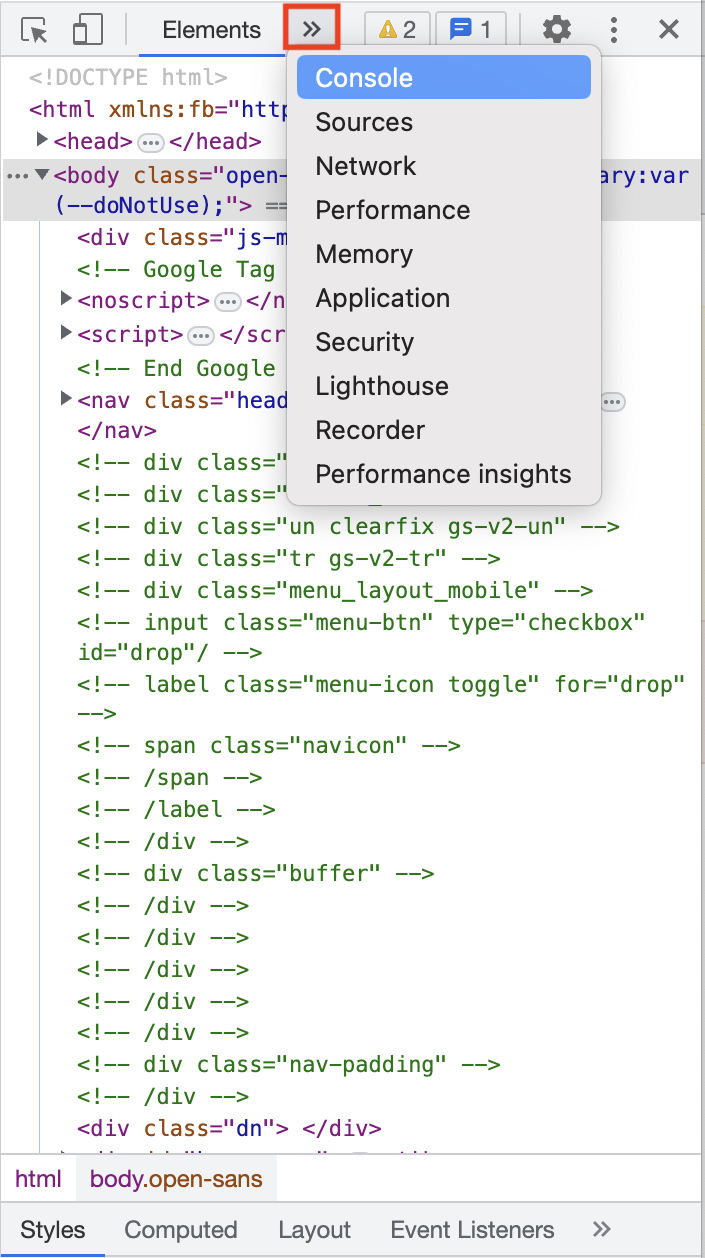The height and width of the screenshot is (1258, 705).
Task: Click the html breadcrumb link
Action: 38,1179
